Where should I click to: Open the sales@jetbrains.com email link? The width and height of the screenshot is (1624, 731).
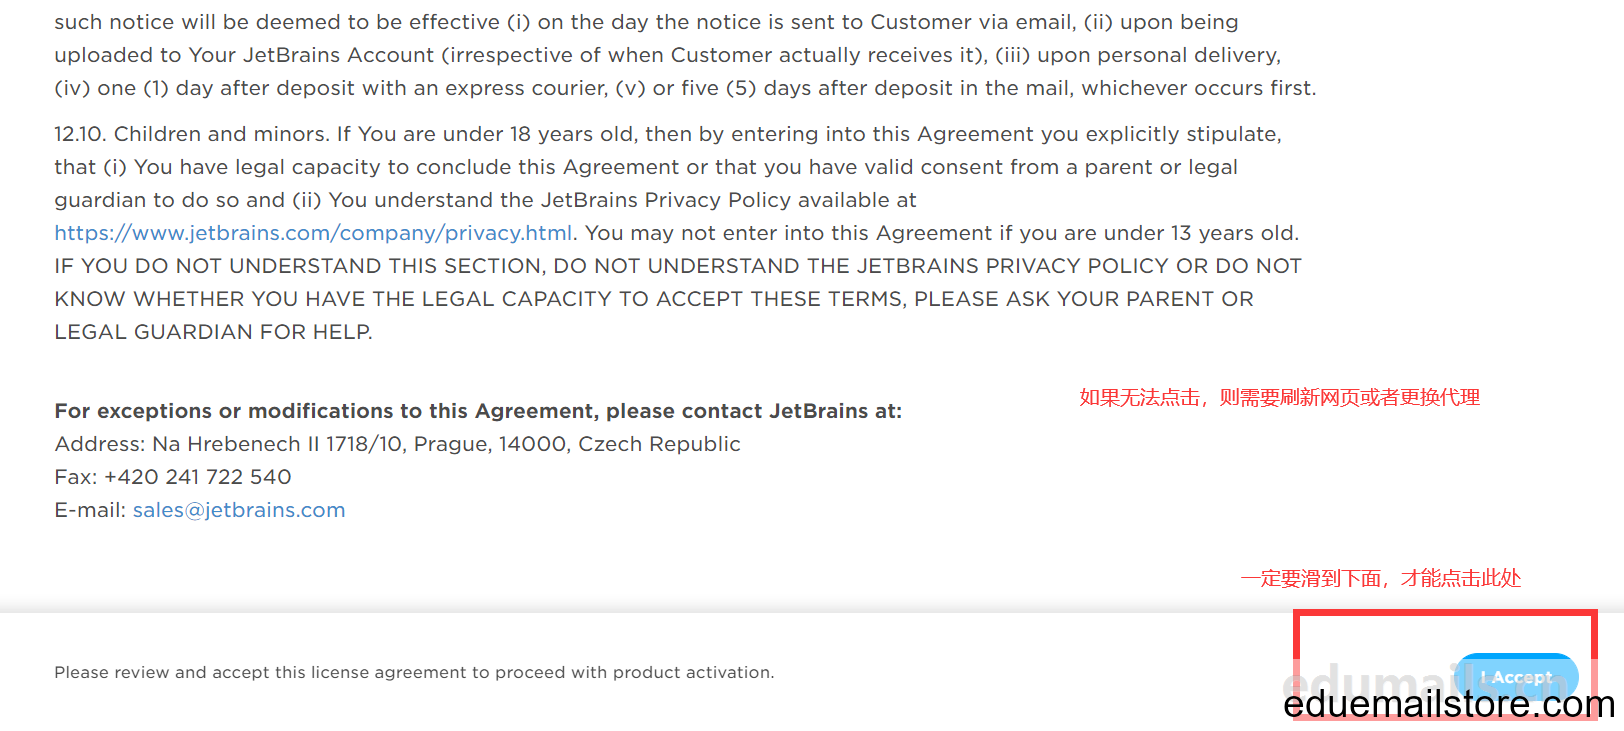(x=239, y=510)
